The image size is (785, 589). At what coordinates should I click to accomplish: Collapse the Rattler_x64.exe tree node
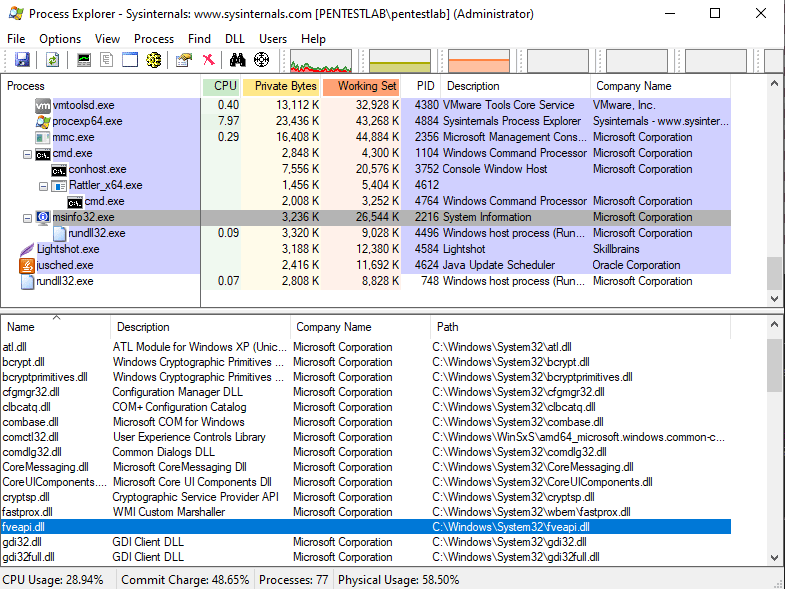tap(43, 186)
